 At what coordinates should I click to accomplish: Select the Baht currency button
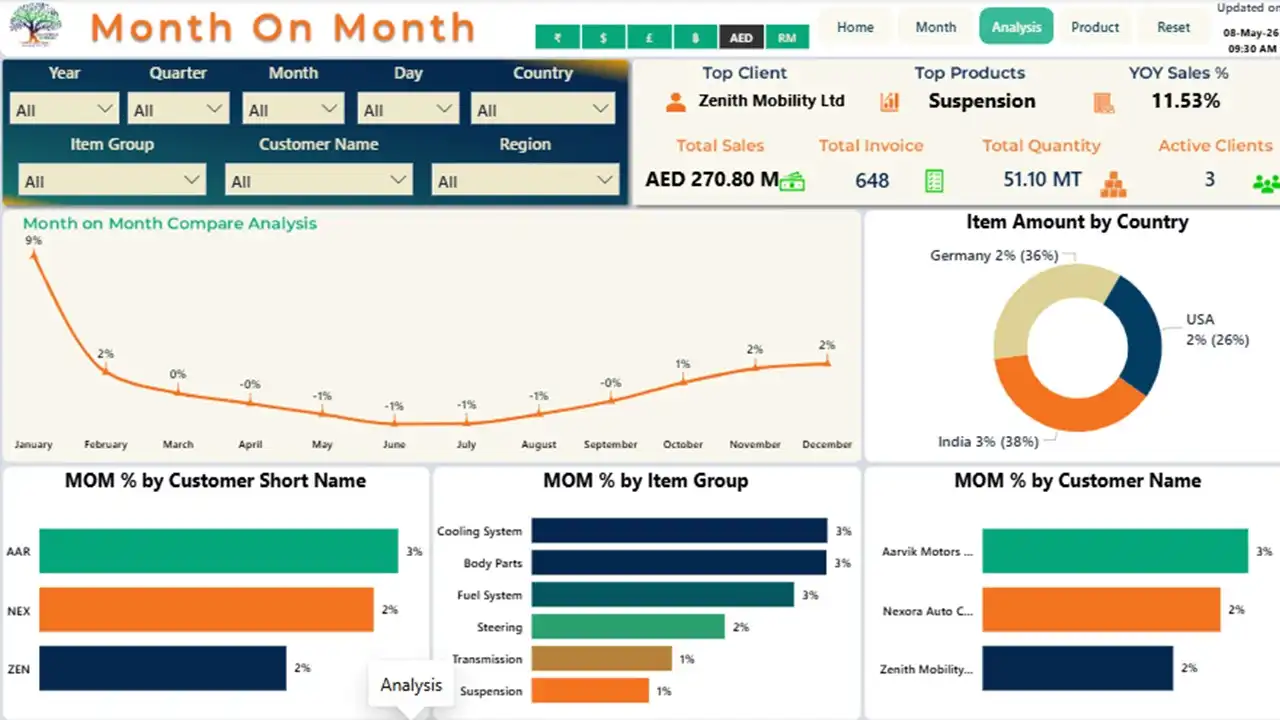[x=695, y=38]
